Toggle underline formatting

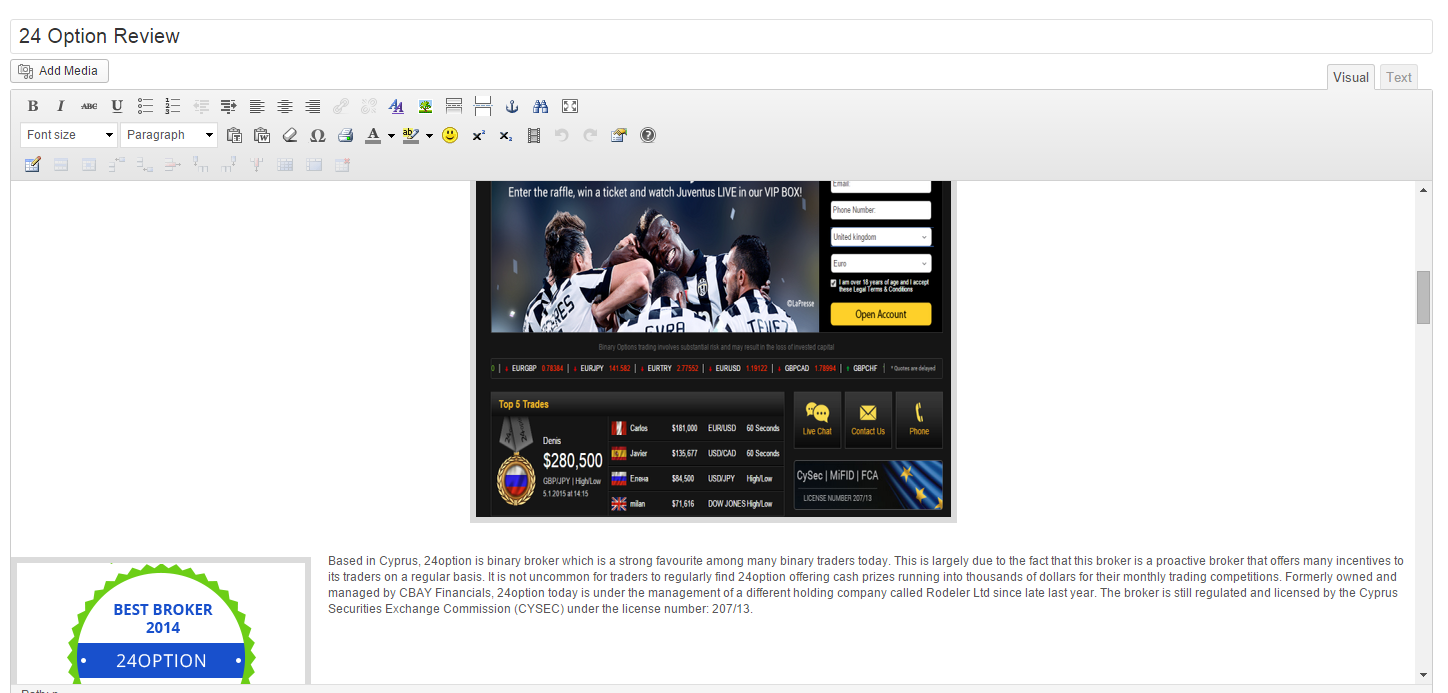117,106
